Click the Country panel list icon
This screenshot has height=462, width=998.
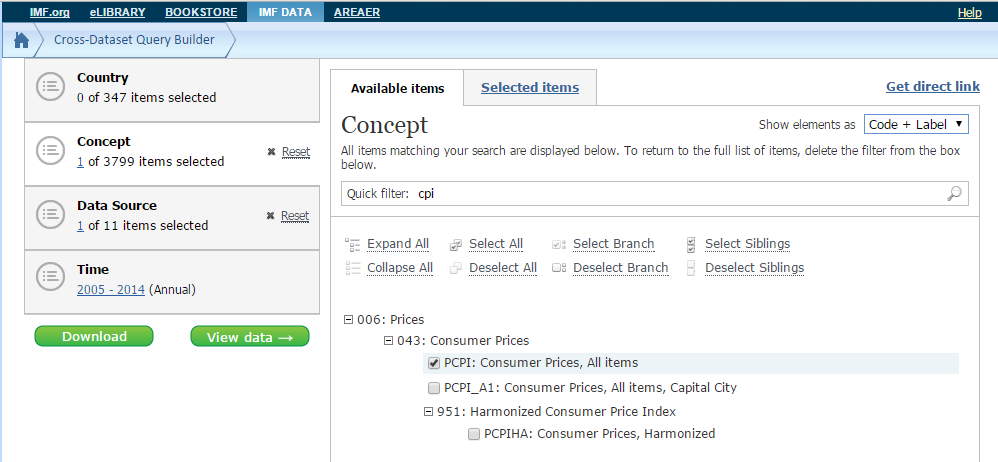tap(50, 87)
